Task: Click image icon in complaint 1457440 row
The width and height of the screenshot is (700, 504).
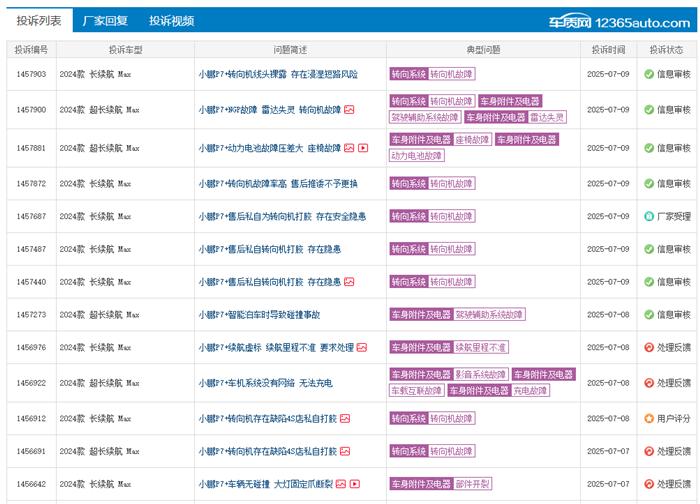Action: pyautogui.click(x=349, y=282)
